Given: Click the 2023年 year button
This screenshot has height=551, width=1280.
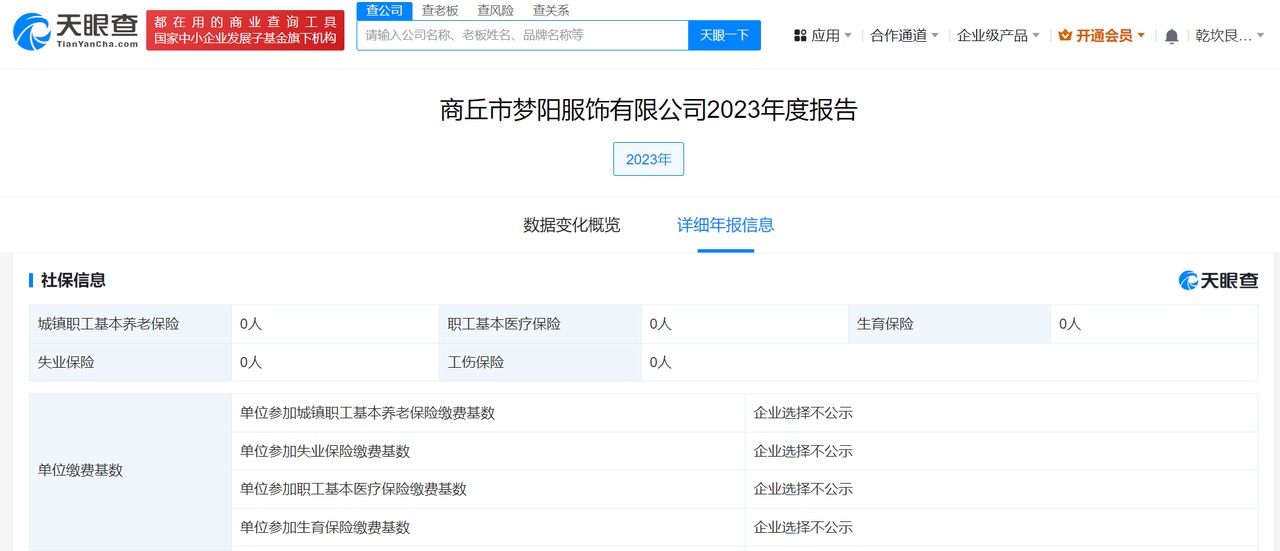Looking at the screenshot, I should click(648, 159).
